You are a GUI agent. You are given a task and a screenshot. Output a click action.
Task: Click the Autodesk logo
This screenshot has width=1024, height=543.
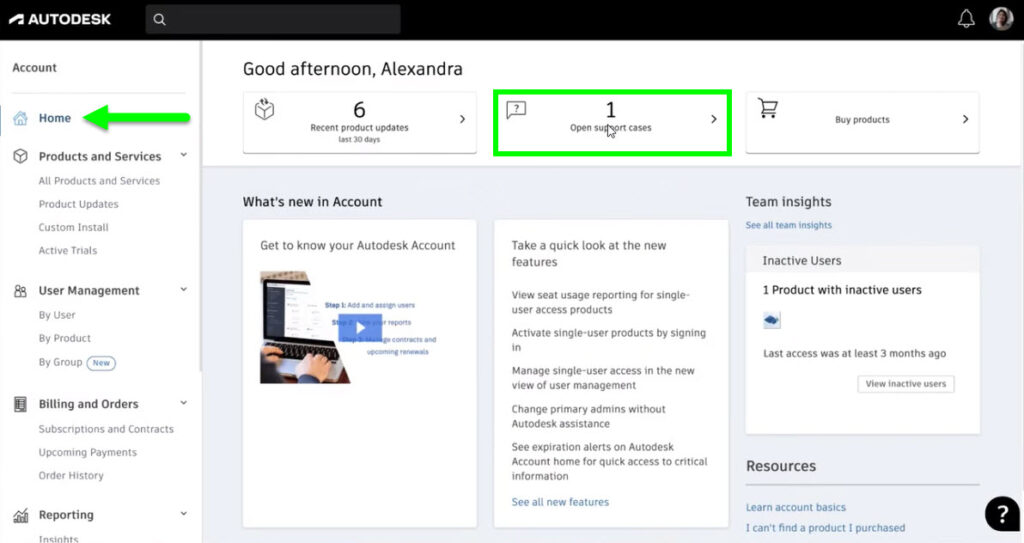tap(60, 20)
